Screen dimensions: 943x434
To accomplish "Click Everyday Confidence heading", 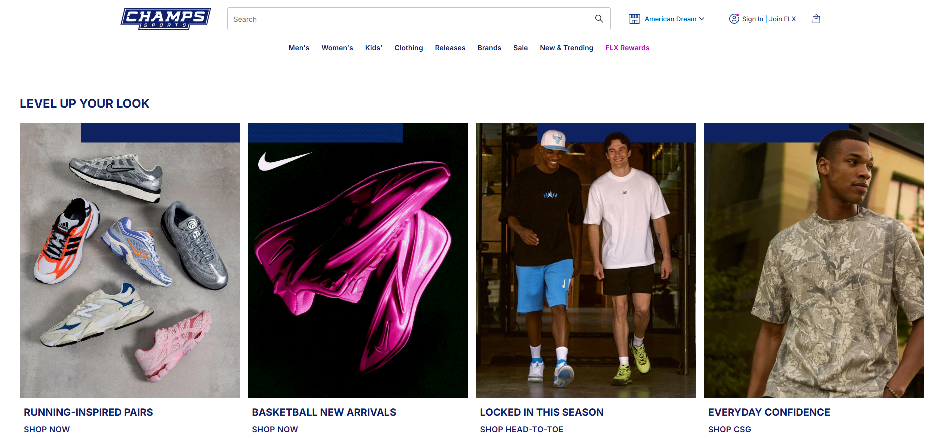I will point(769,412).
